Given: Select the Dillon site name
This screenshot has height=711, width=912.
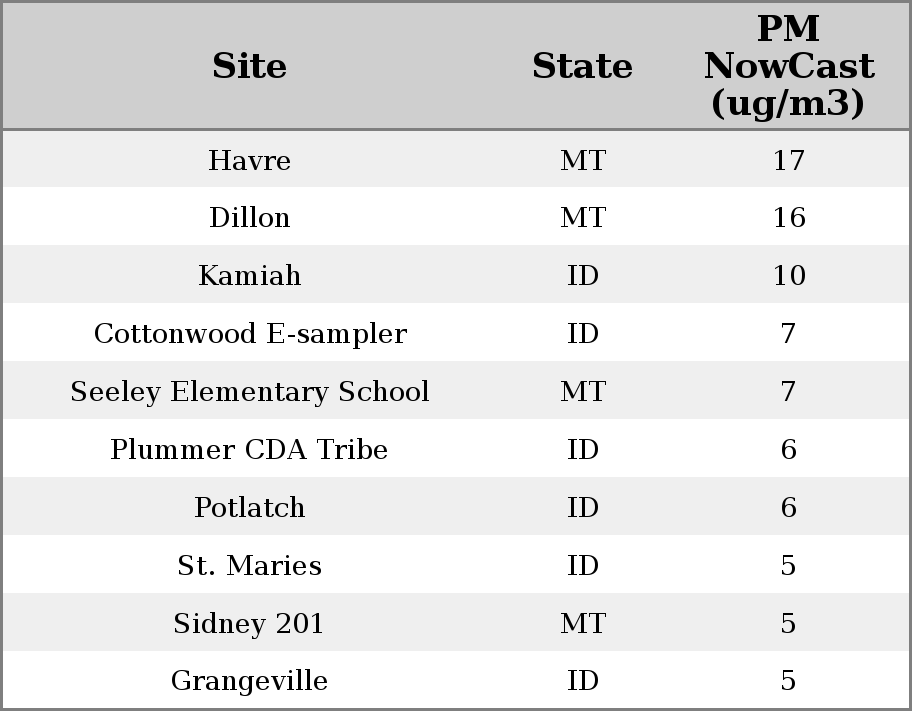Looking at the screenshot, I should click(249, 218).
